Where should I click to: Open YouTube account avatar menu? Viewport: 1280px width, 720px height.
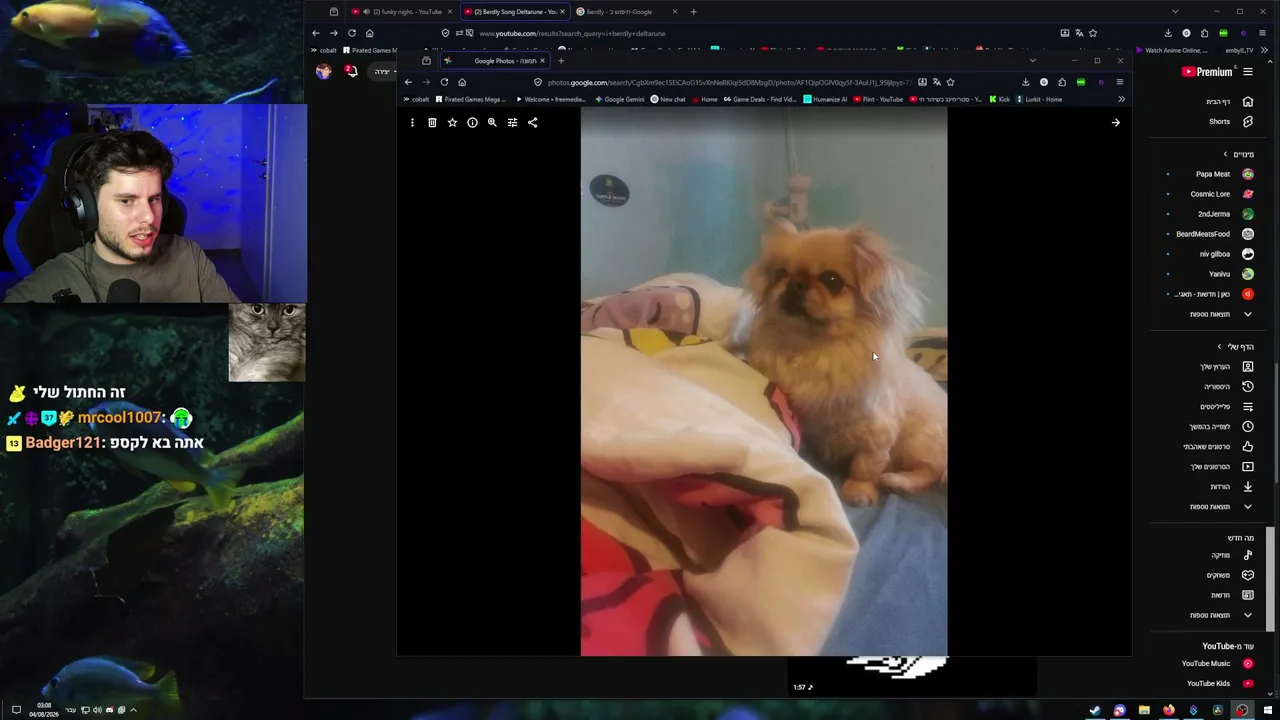coord(323,71)
